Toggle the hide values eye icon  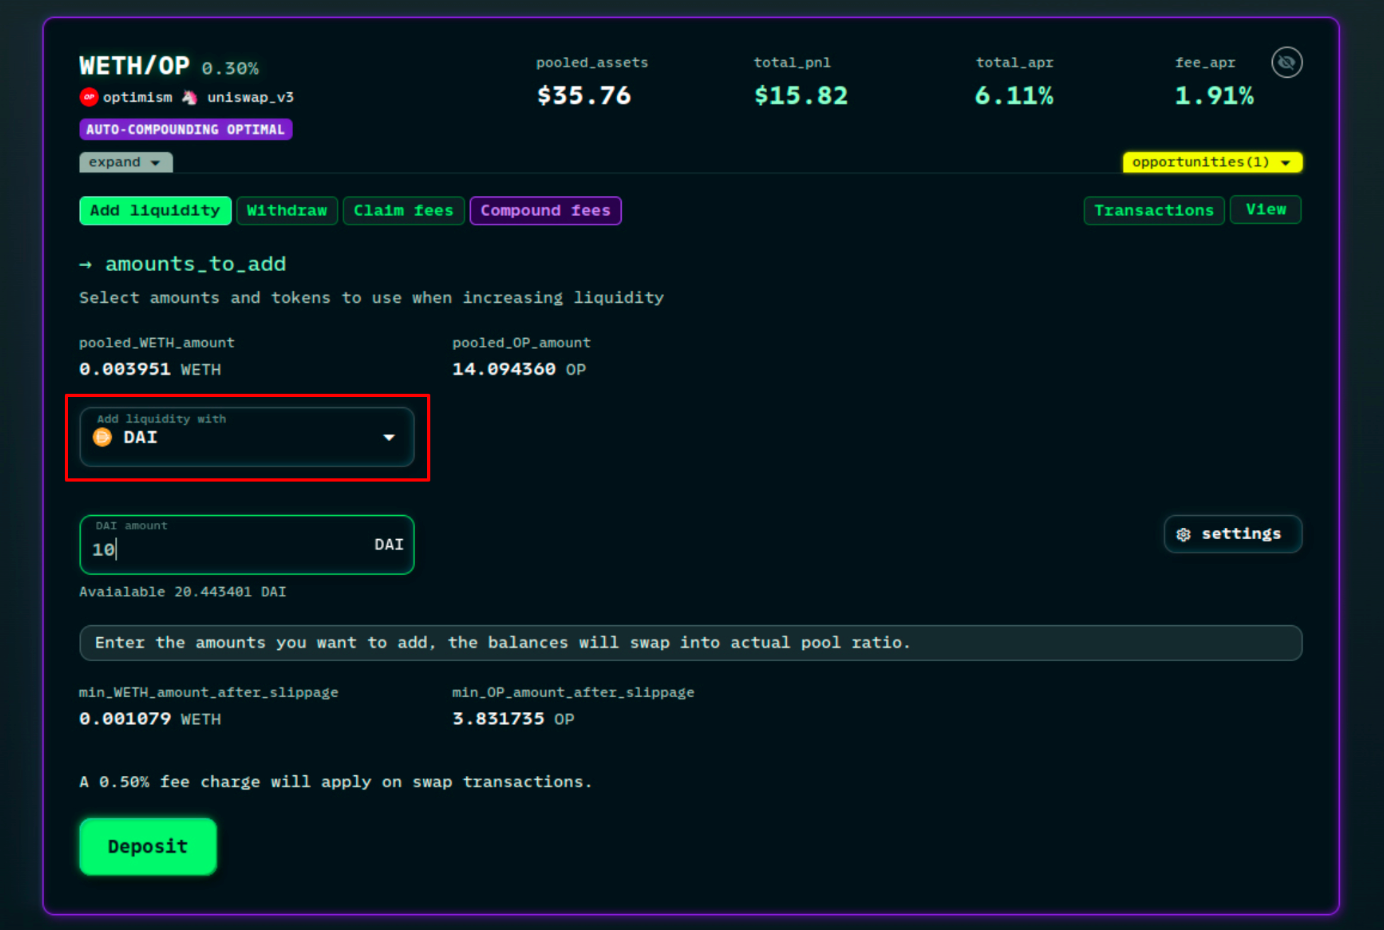tap(1286, 63)
